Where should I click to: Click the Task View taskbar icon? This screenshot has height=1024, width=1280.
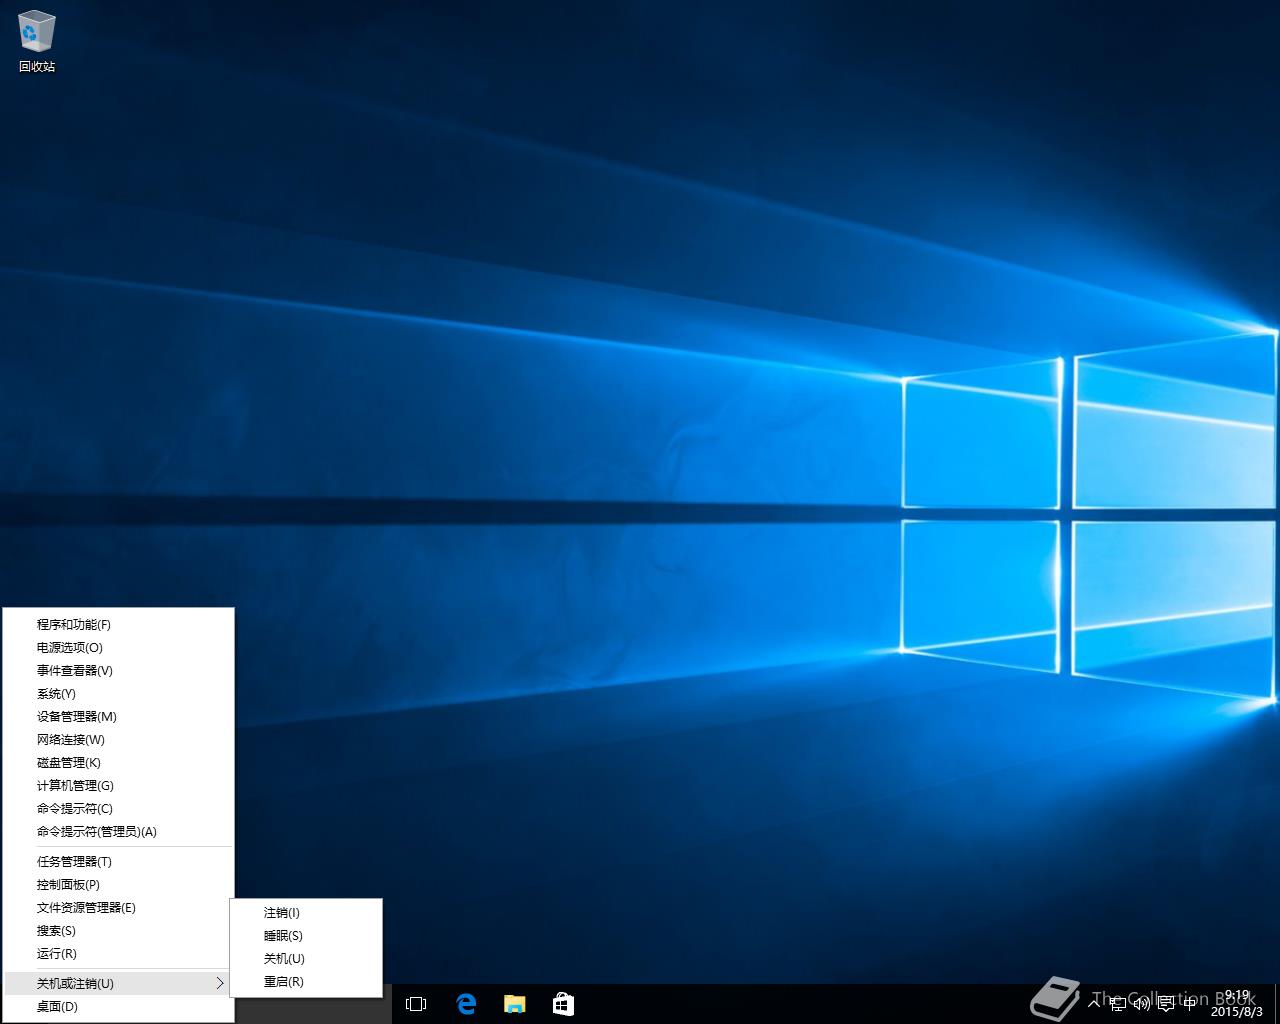click(x=416, y=1004)
